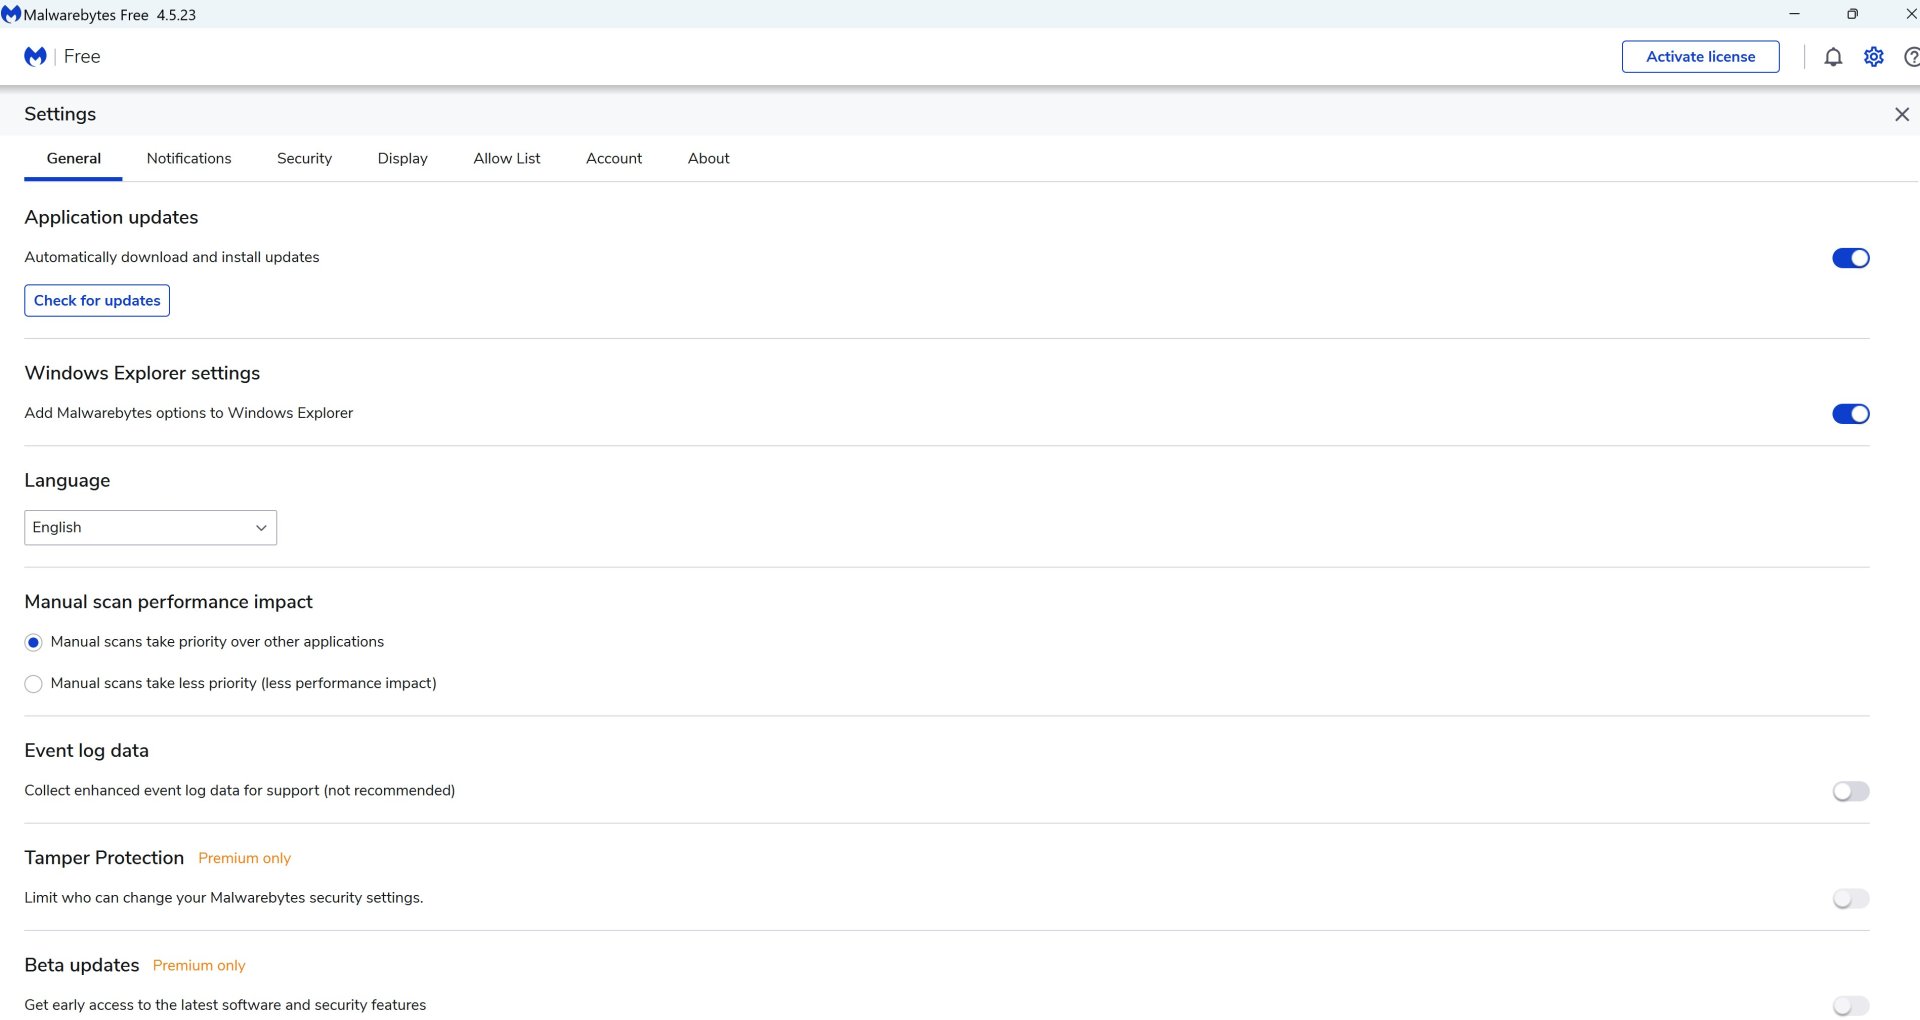Image resolution: width=1920 pixels, height=1020 pixels.
Task: Restore down the Malwarebytes window
Action: tap(1852, 14)
